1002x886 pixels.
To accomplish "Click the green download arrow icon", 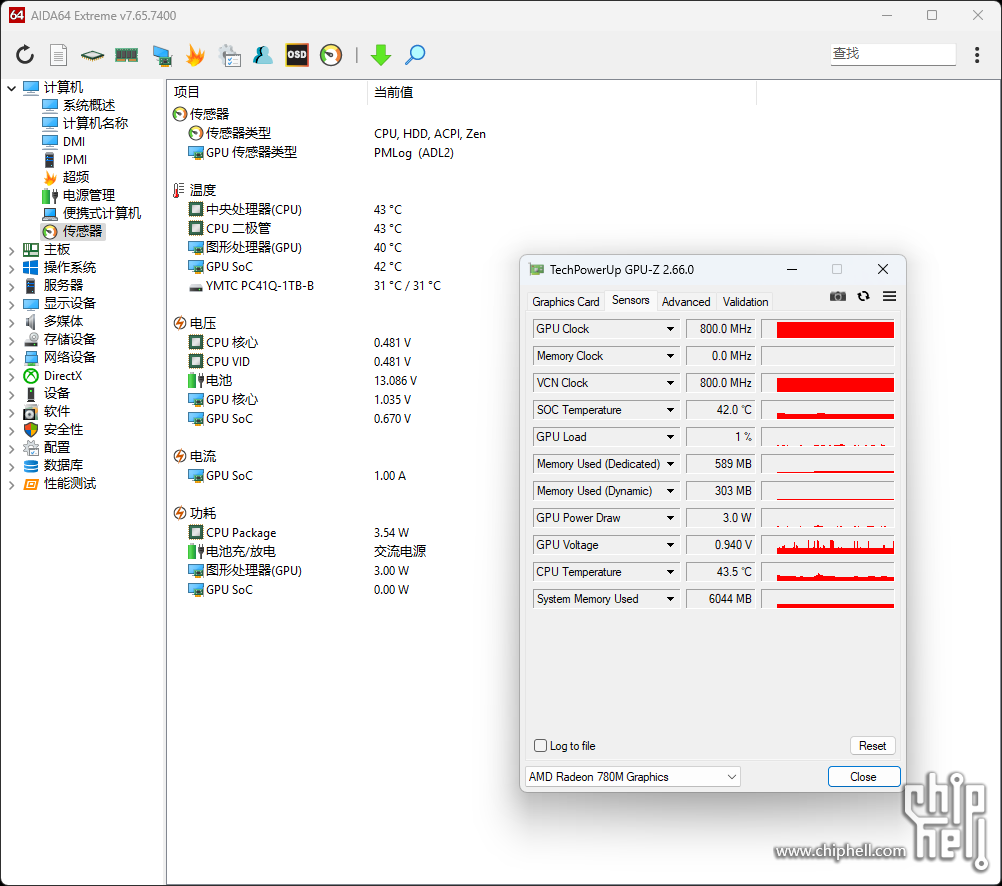I will tap(381, 55).
